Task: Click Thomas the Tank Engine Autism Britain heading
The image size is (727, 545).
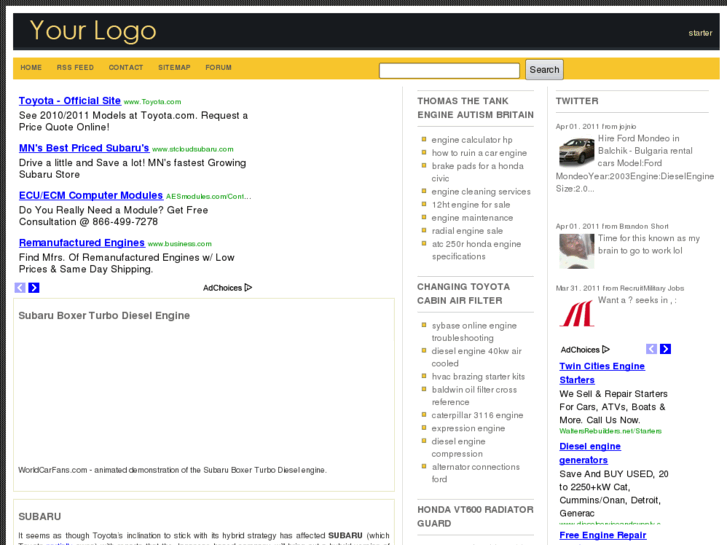Action: tap(475, 108)
